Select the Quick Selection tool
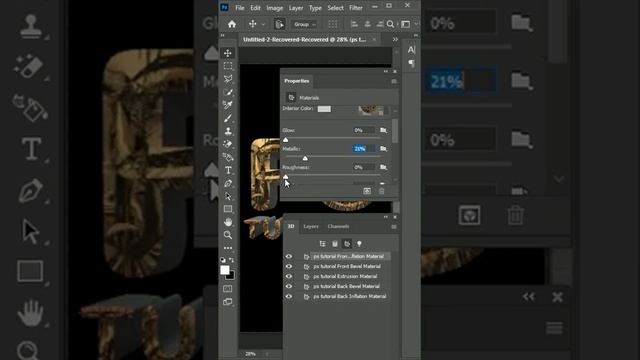The height and width of the screenshot is (360, 640). tap(228, 92)
